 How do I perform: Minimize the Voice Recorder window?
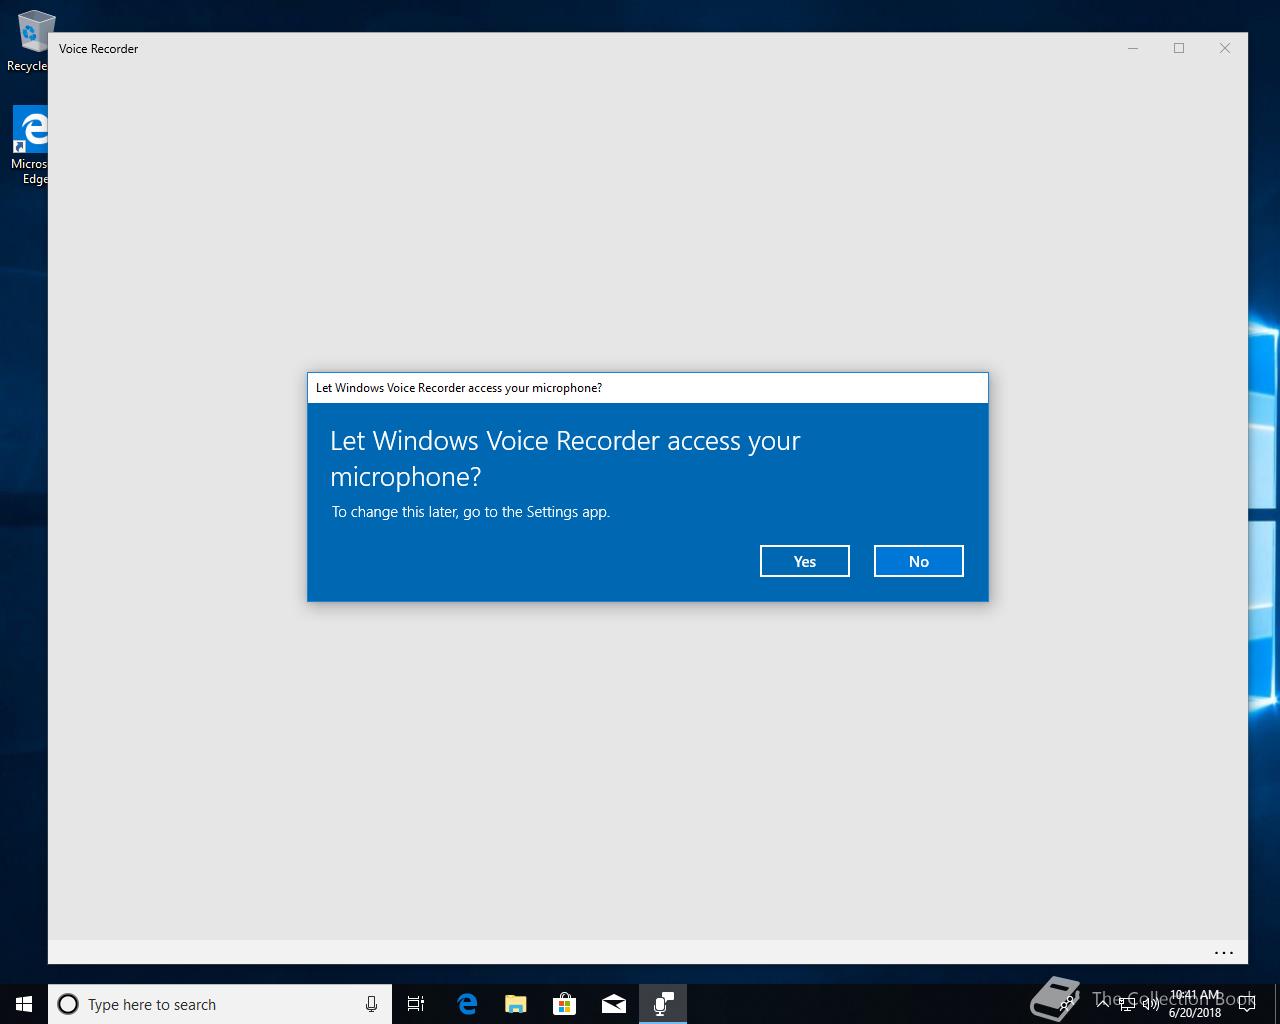click(x=1133, y=48)
